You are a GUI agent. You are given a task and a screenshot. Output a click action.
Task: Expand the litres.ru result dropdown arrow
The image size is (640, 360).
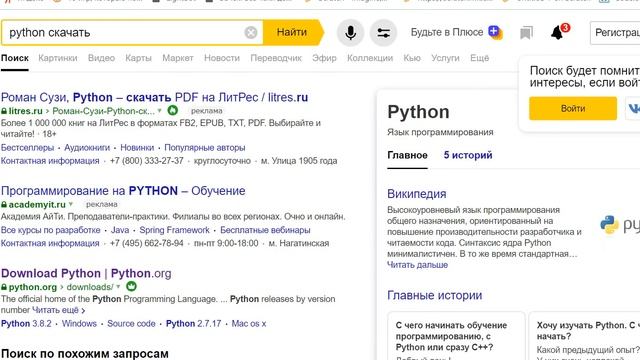tap(160, 111)
